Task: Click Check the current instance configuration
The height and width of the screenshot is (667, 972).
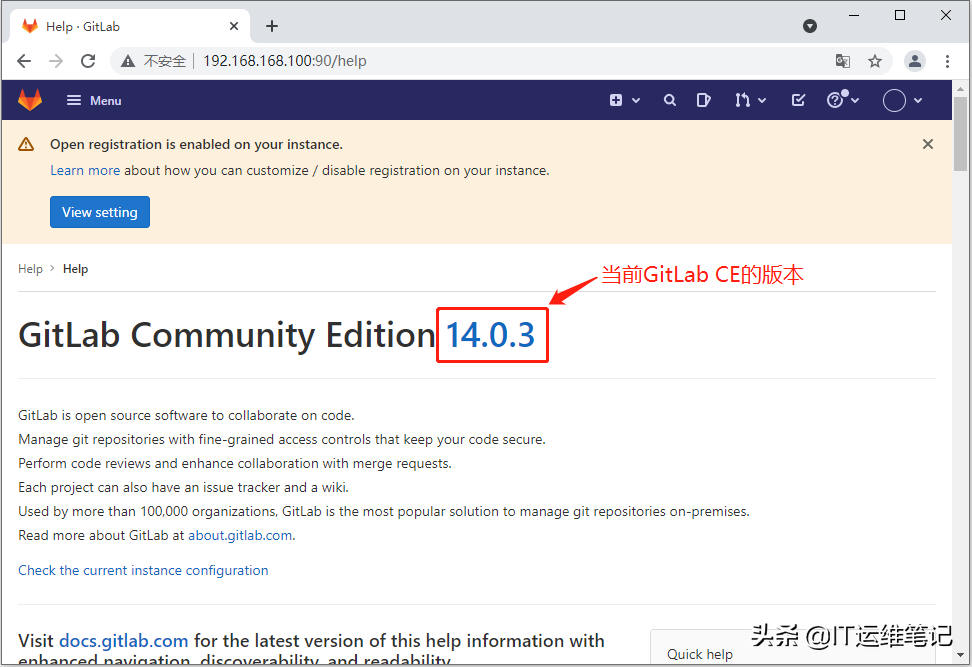Action: (143, 570)
